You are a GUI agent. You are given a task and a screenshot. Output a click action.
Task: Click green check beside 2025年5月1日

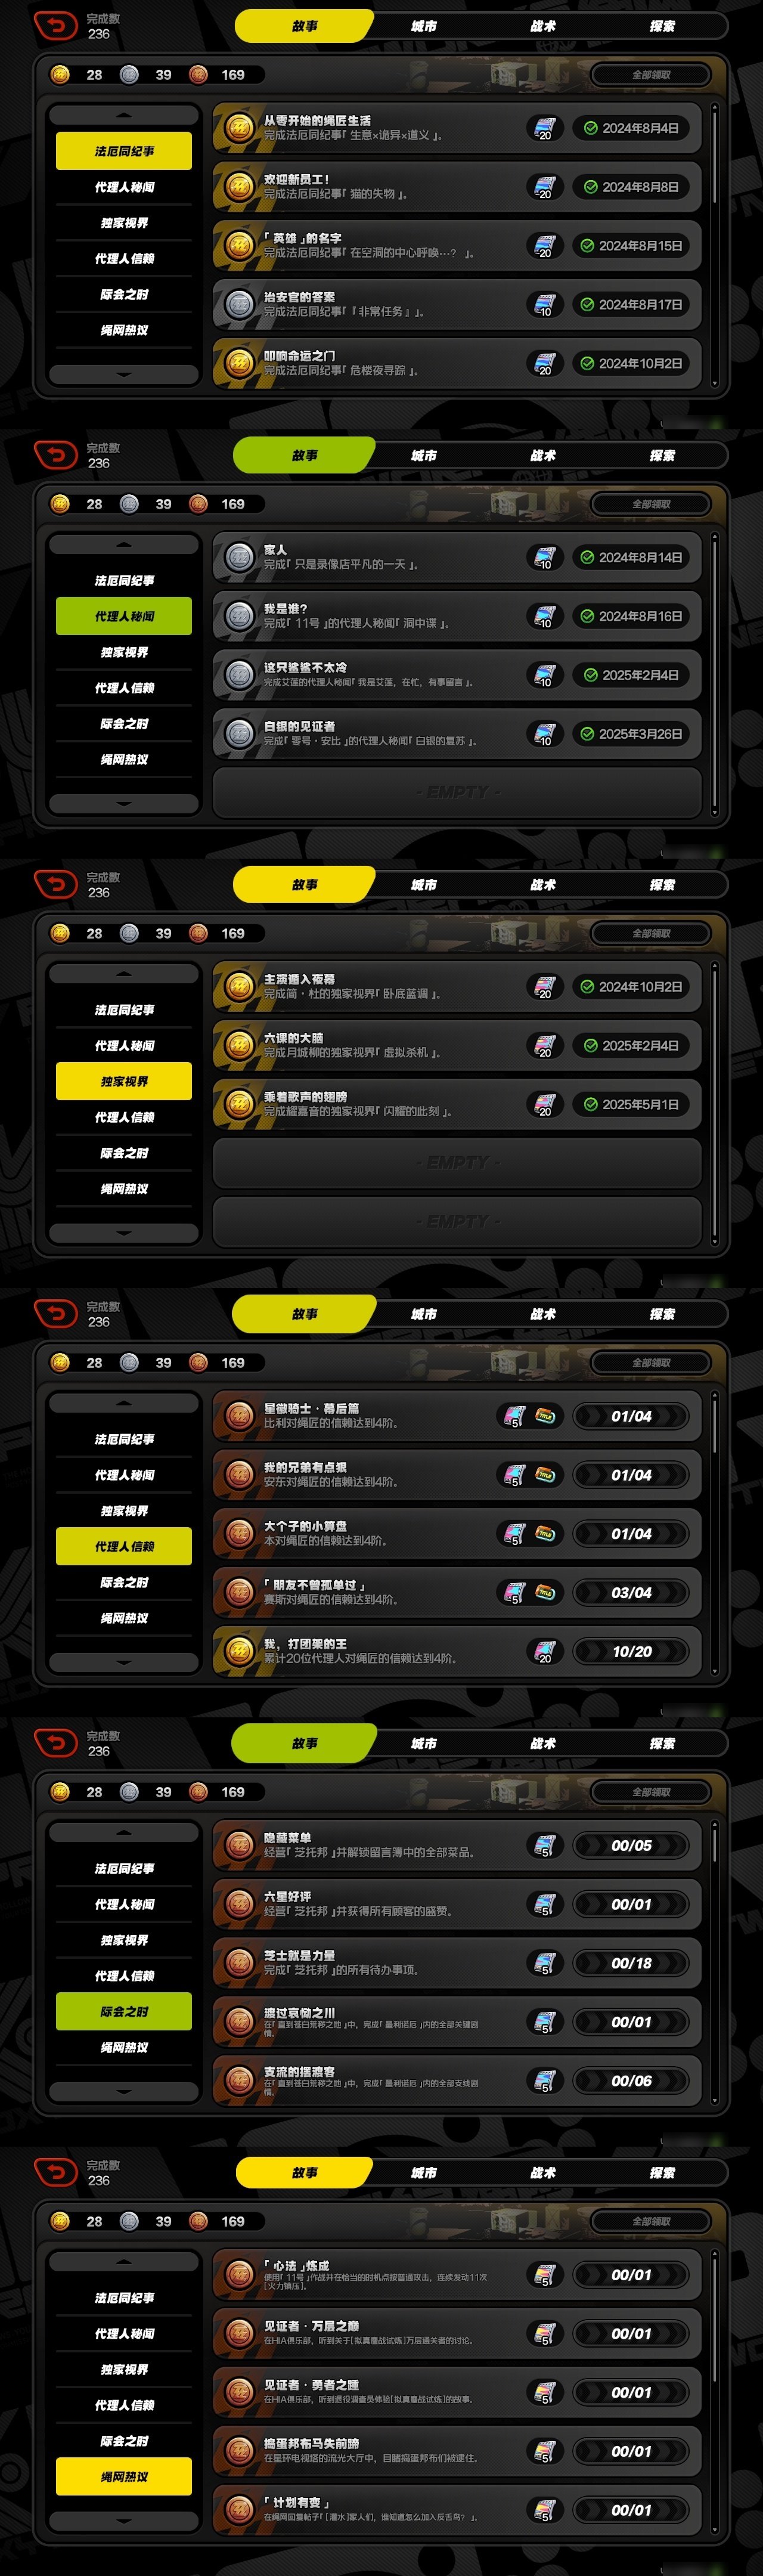coord(590,1104)
